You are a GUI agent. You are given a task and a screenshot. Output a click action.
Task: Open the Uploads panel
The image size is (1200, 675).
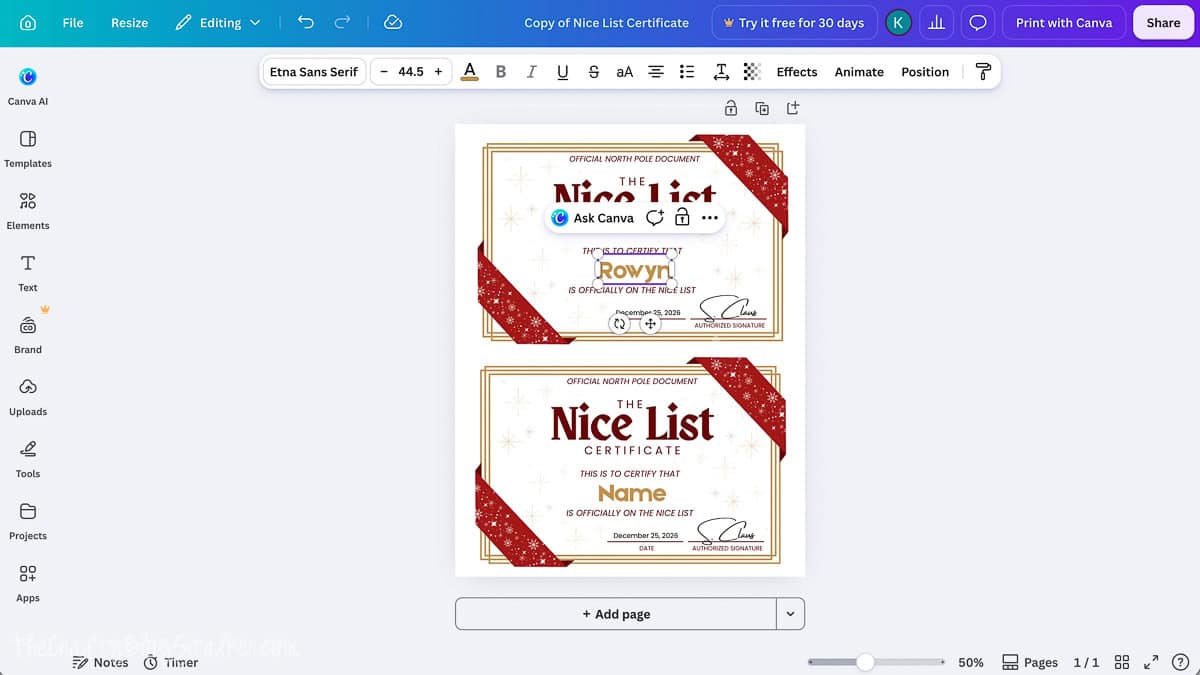pyautogui.click(x=28, y=396)
